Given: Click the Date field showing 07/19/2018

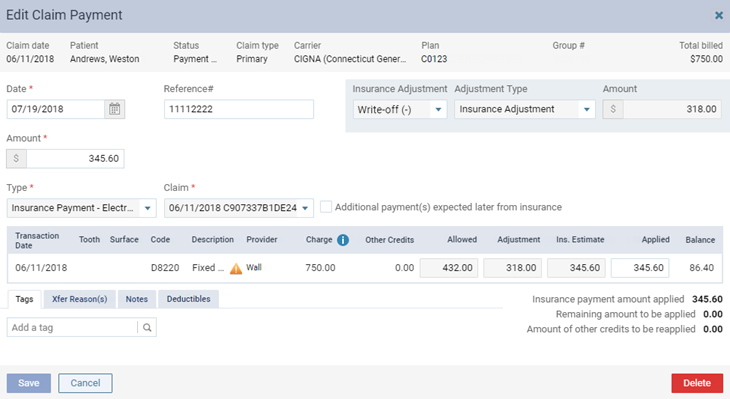Looking at the screenshot, I should point(55,109).
